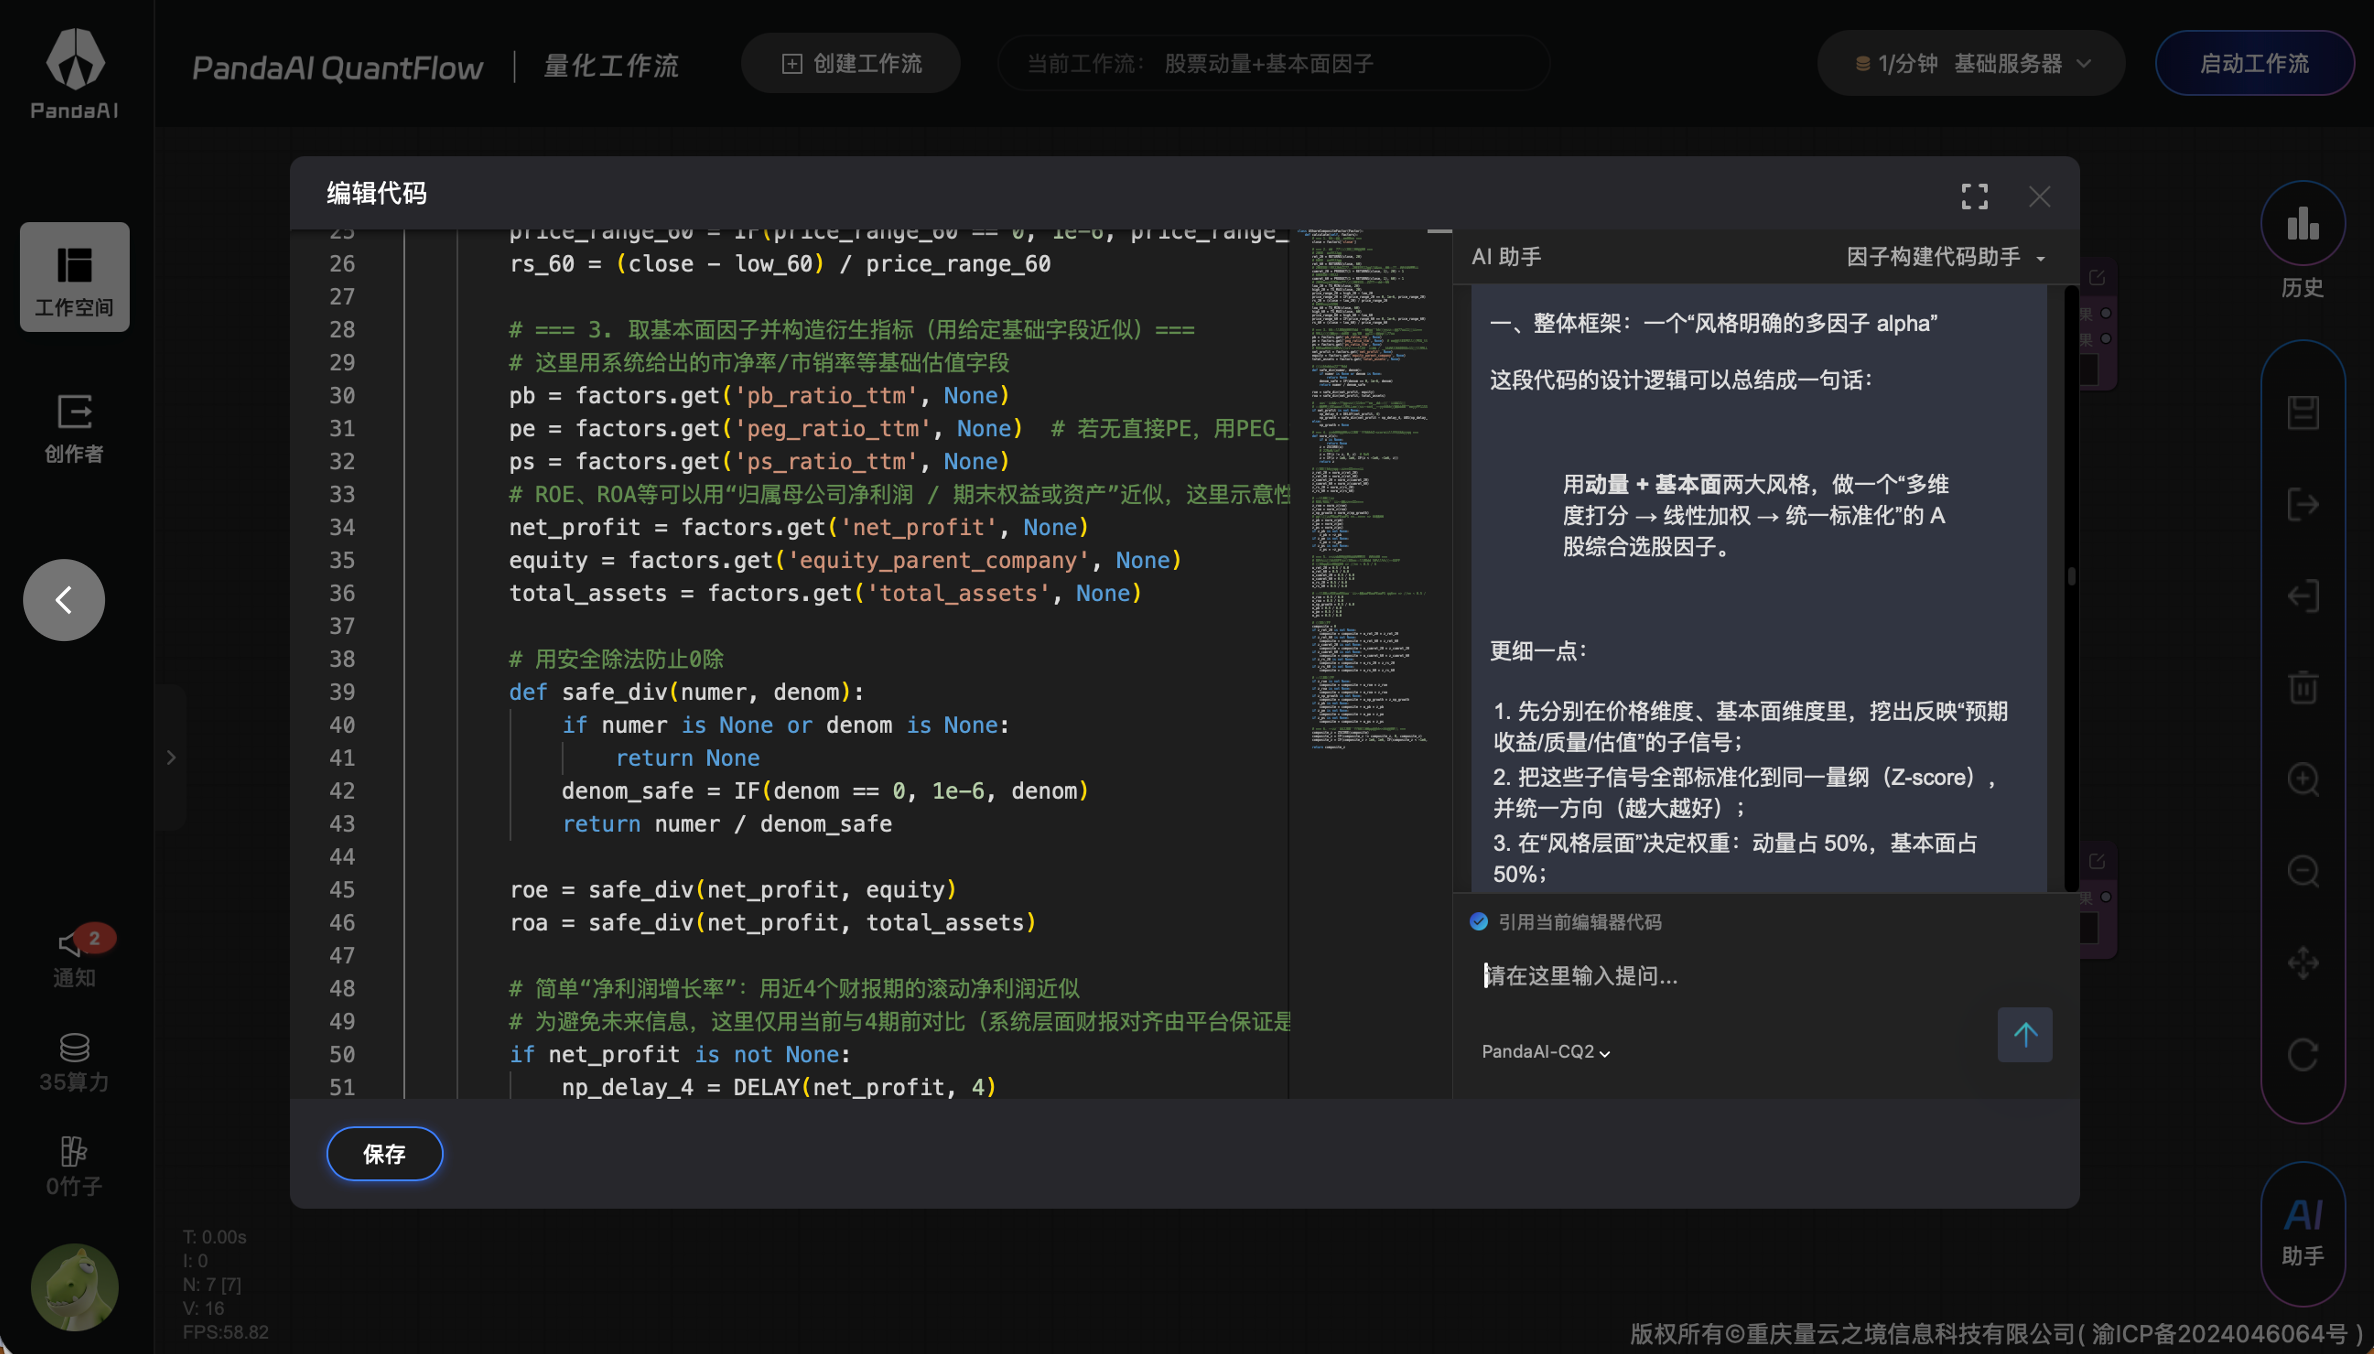2374x1354 pixels.
Task: Click the dinosaur user avatar
Action: (x=75, y=1287)
